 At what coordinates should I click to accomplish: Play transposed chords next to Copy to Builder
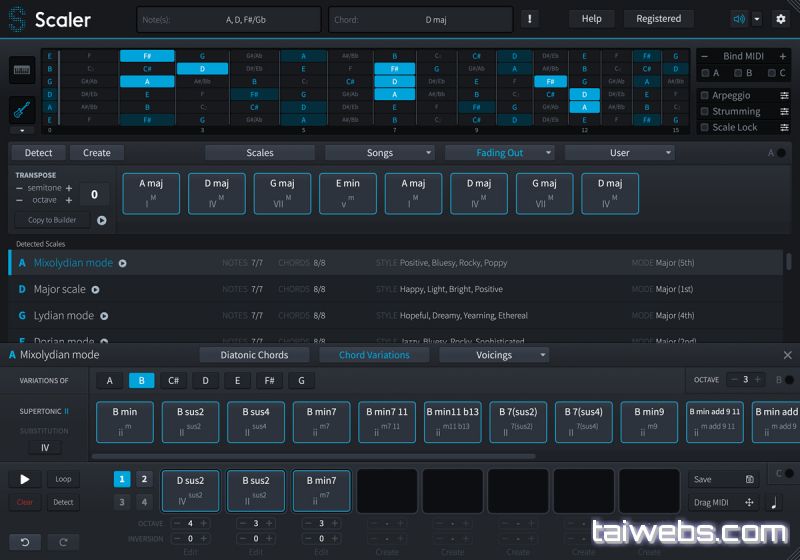click(102, 220)
